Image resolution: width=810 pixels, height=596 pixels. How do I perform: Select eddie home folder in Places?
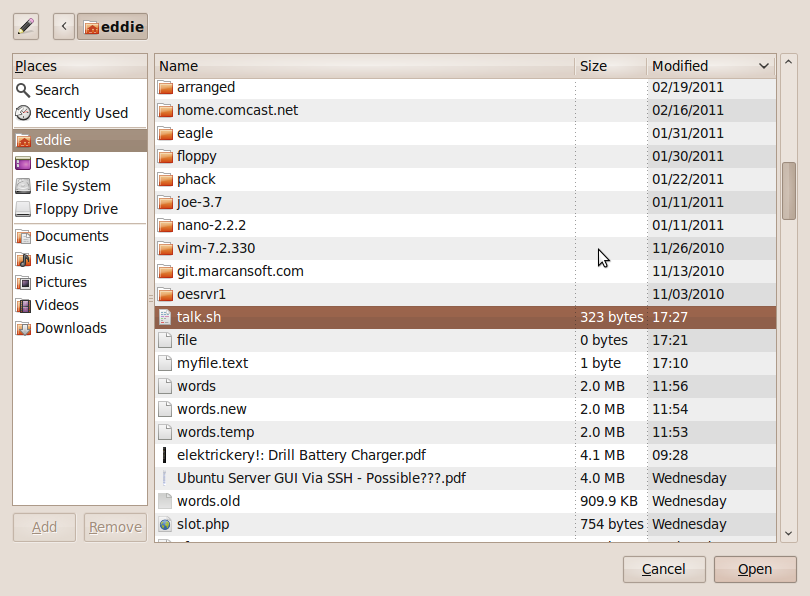[80, 140]
